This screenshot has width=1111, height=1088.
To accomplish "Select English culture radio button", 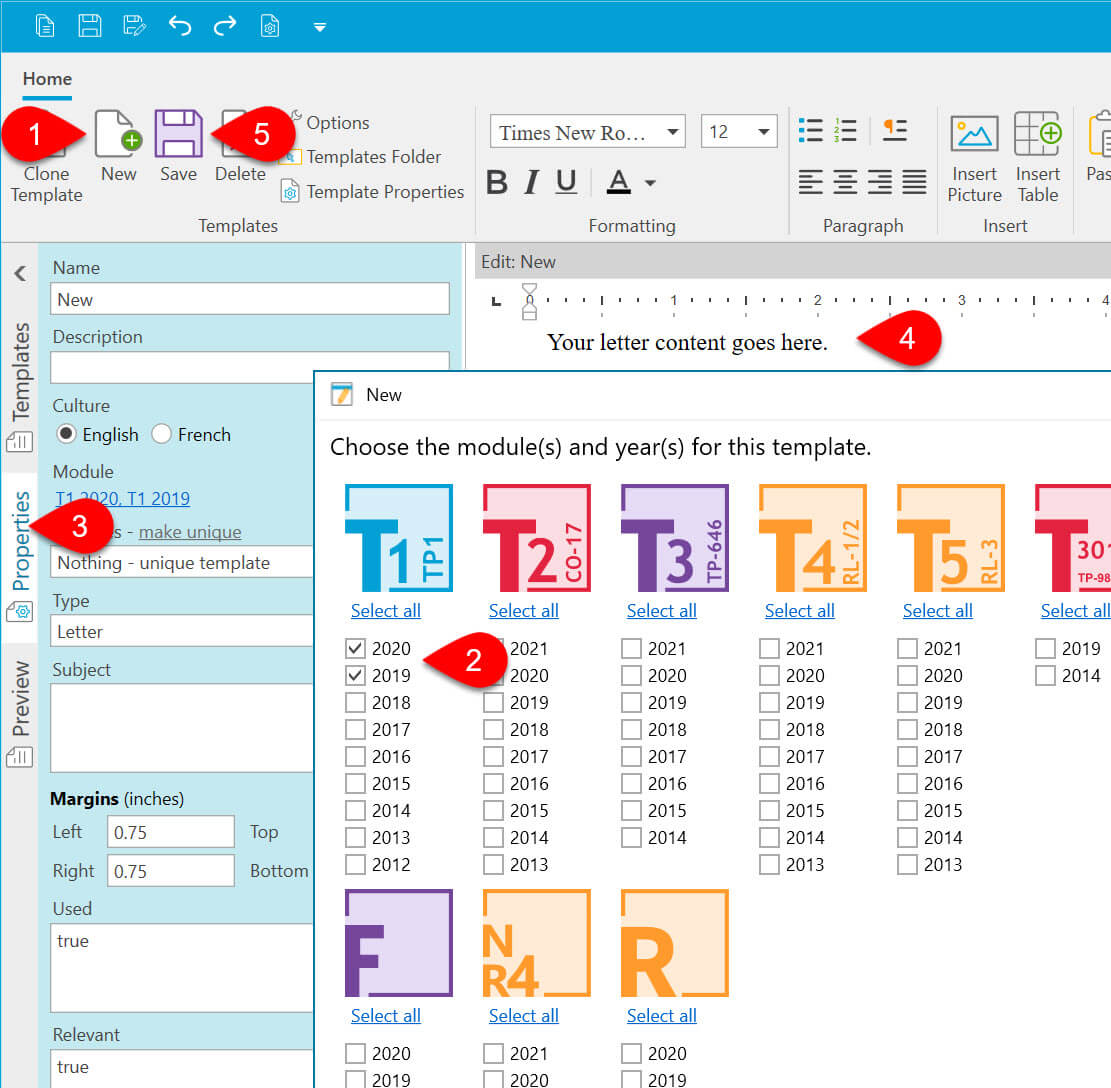I will tap(66, 434).
